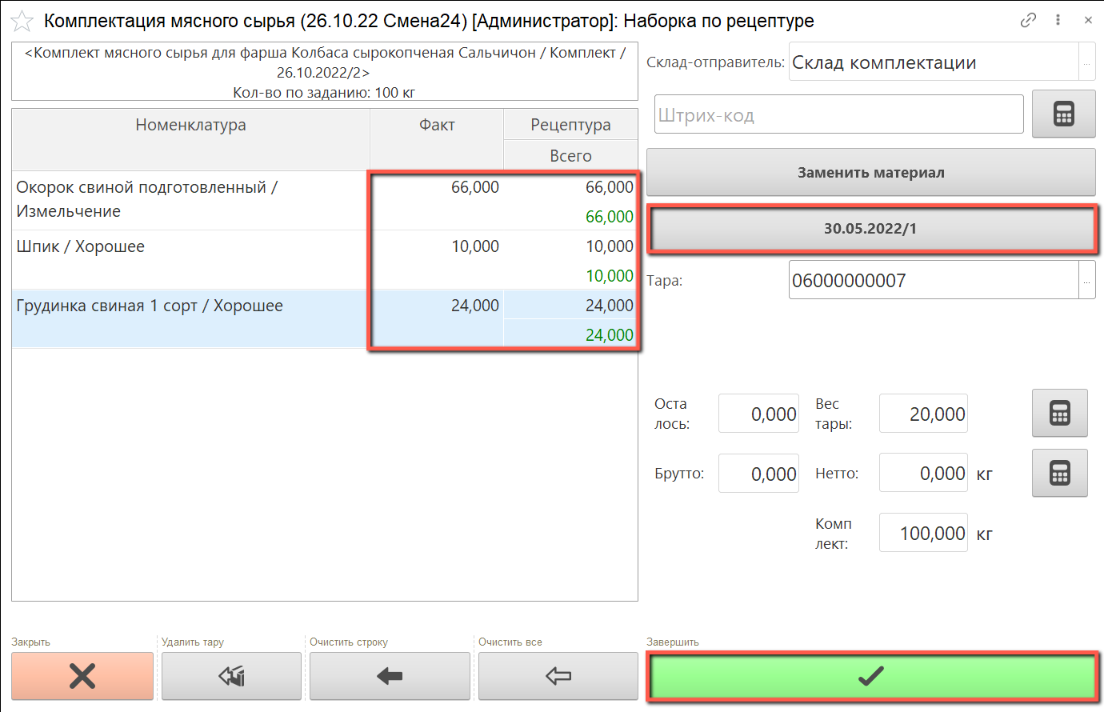Select the Шпик / Хорошее row
This screenshot has width=1104, height=712.
tap(190, 259)
